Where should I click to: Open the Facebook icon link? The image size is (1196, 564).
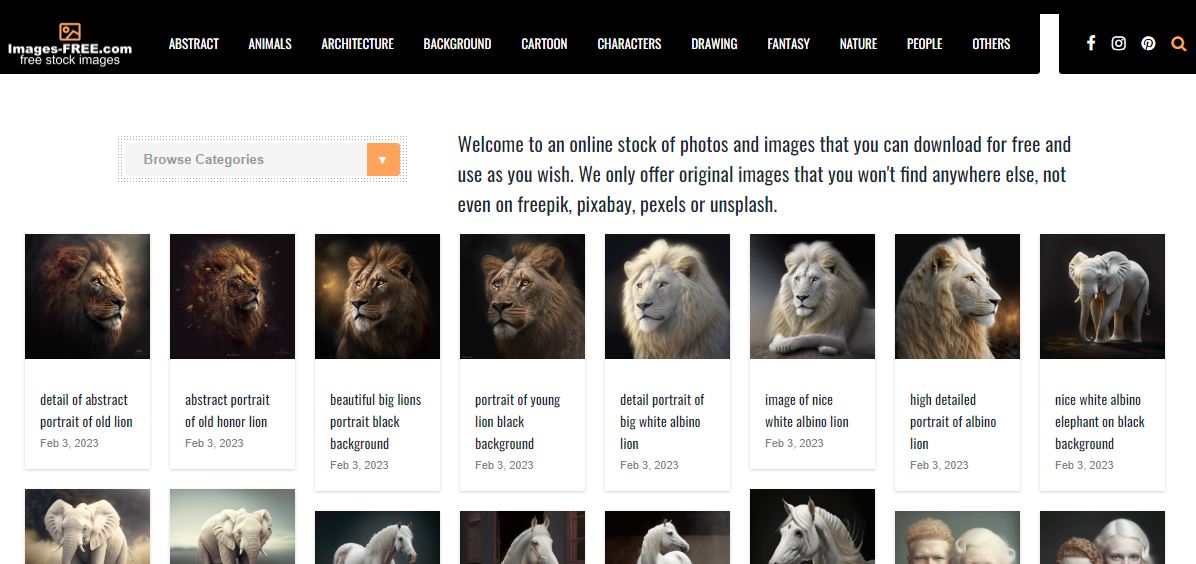1091,44
